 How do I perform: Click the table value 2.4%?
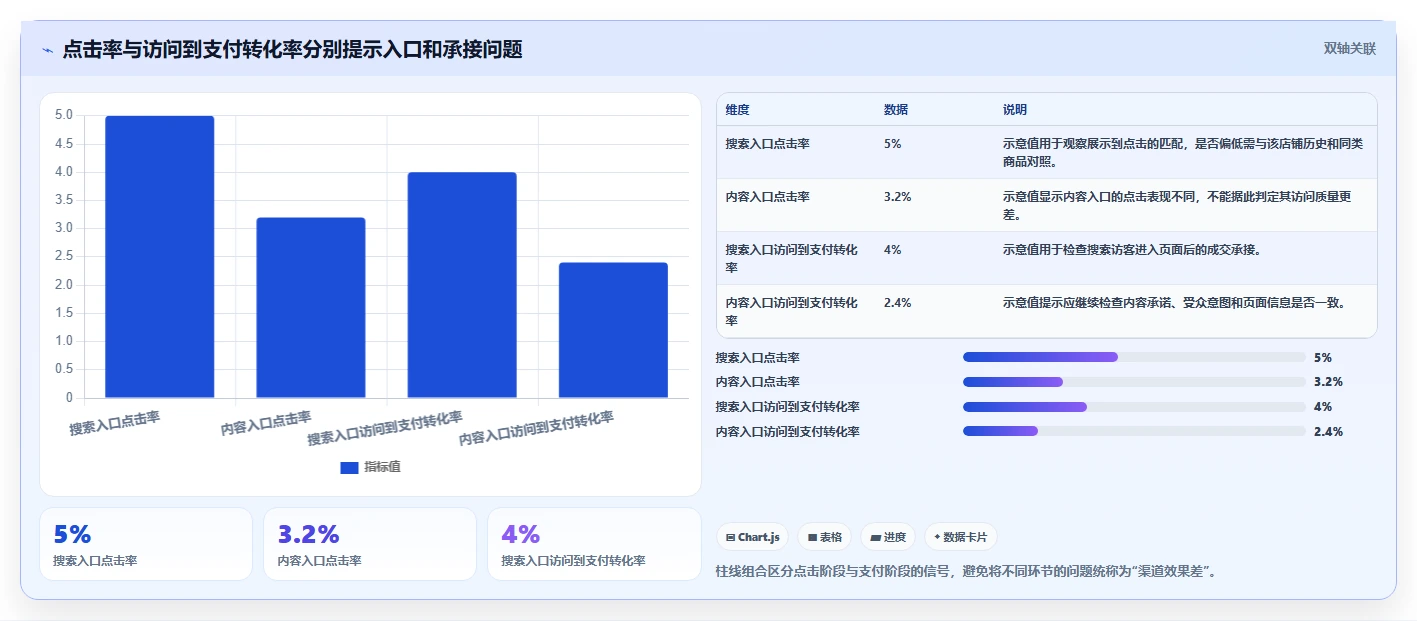click(x=898, y=303)
